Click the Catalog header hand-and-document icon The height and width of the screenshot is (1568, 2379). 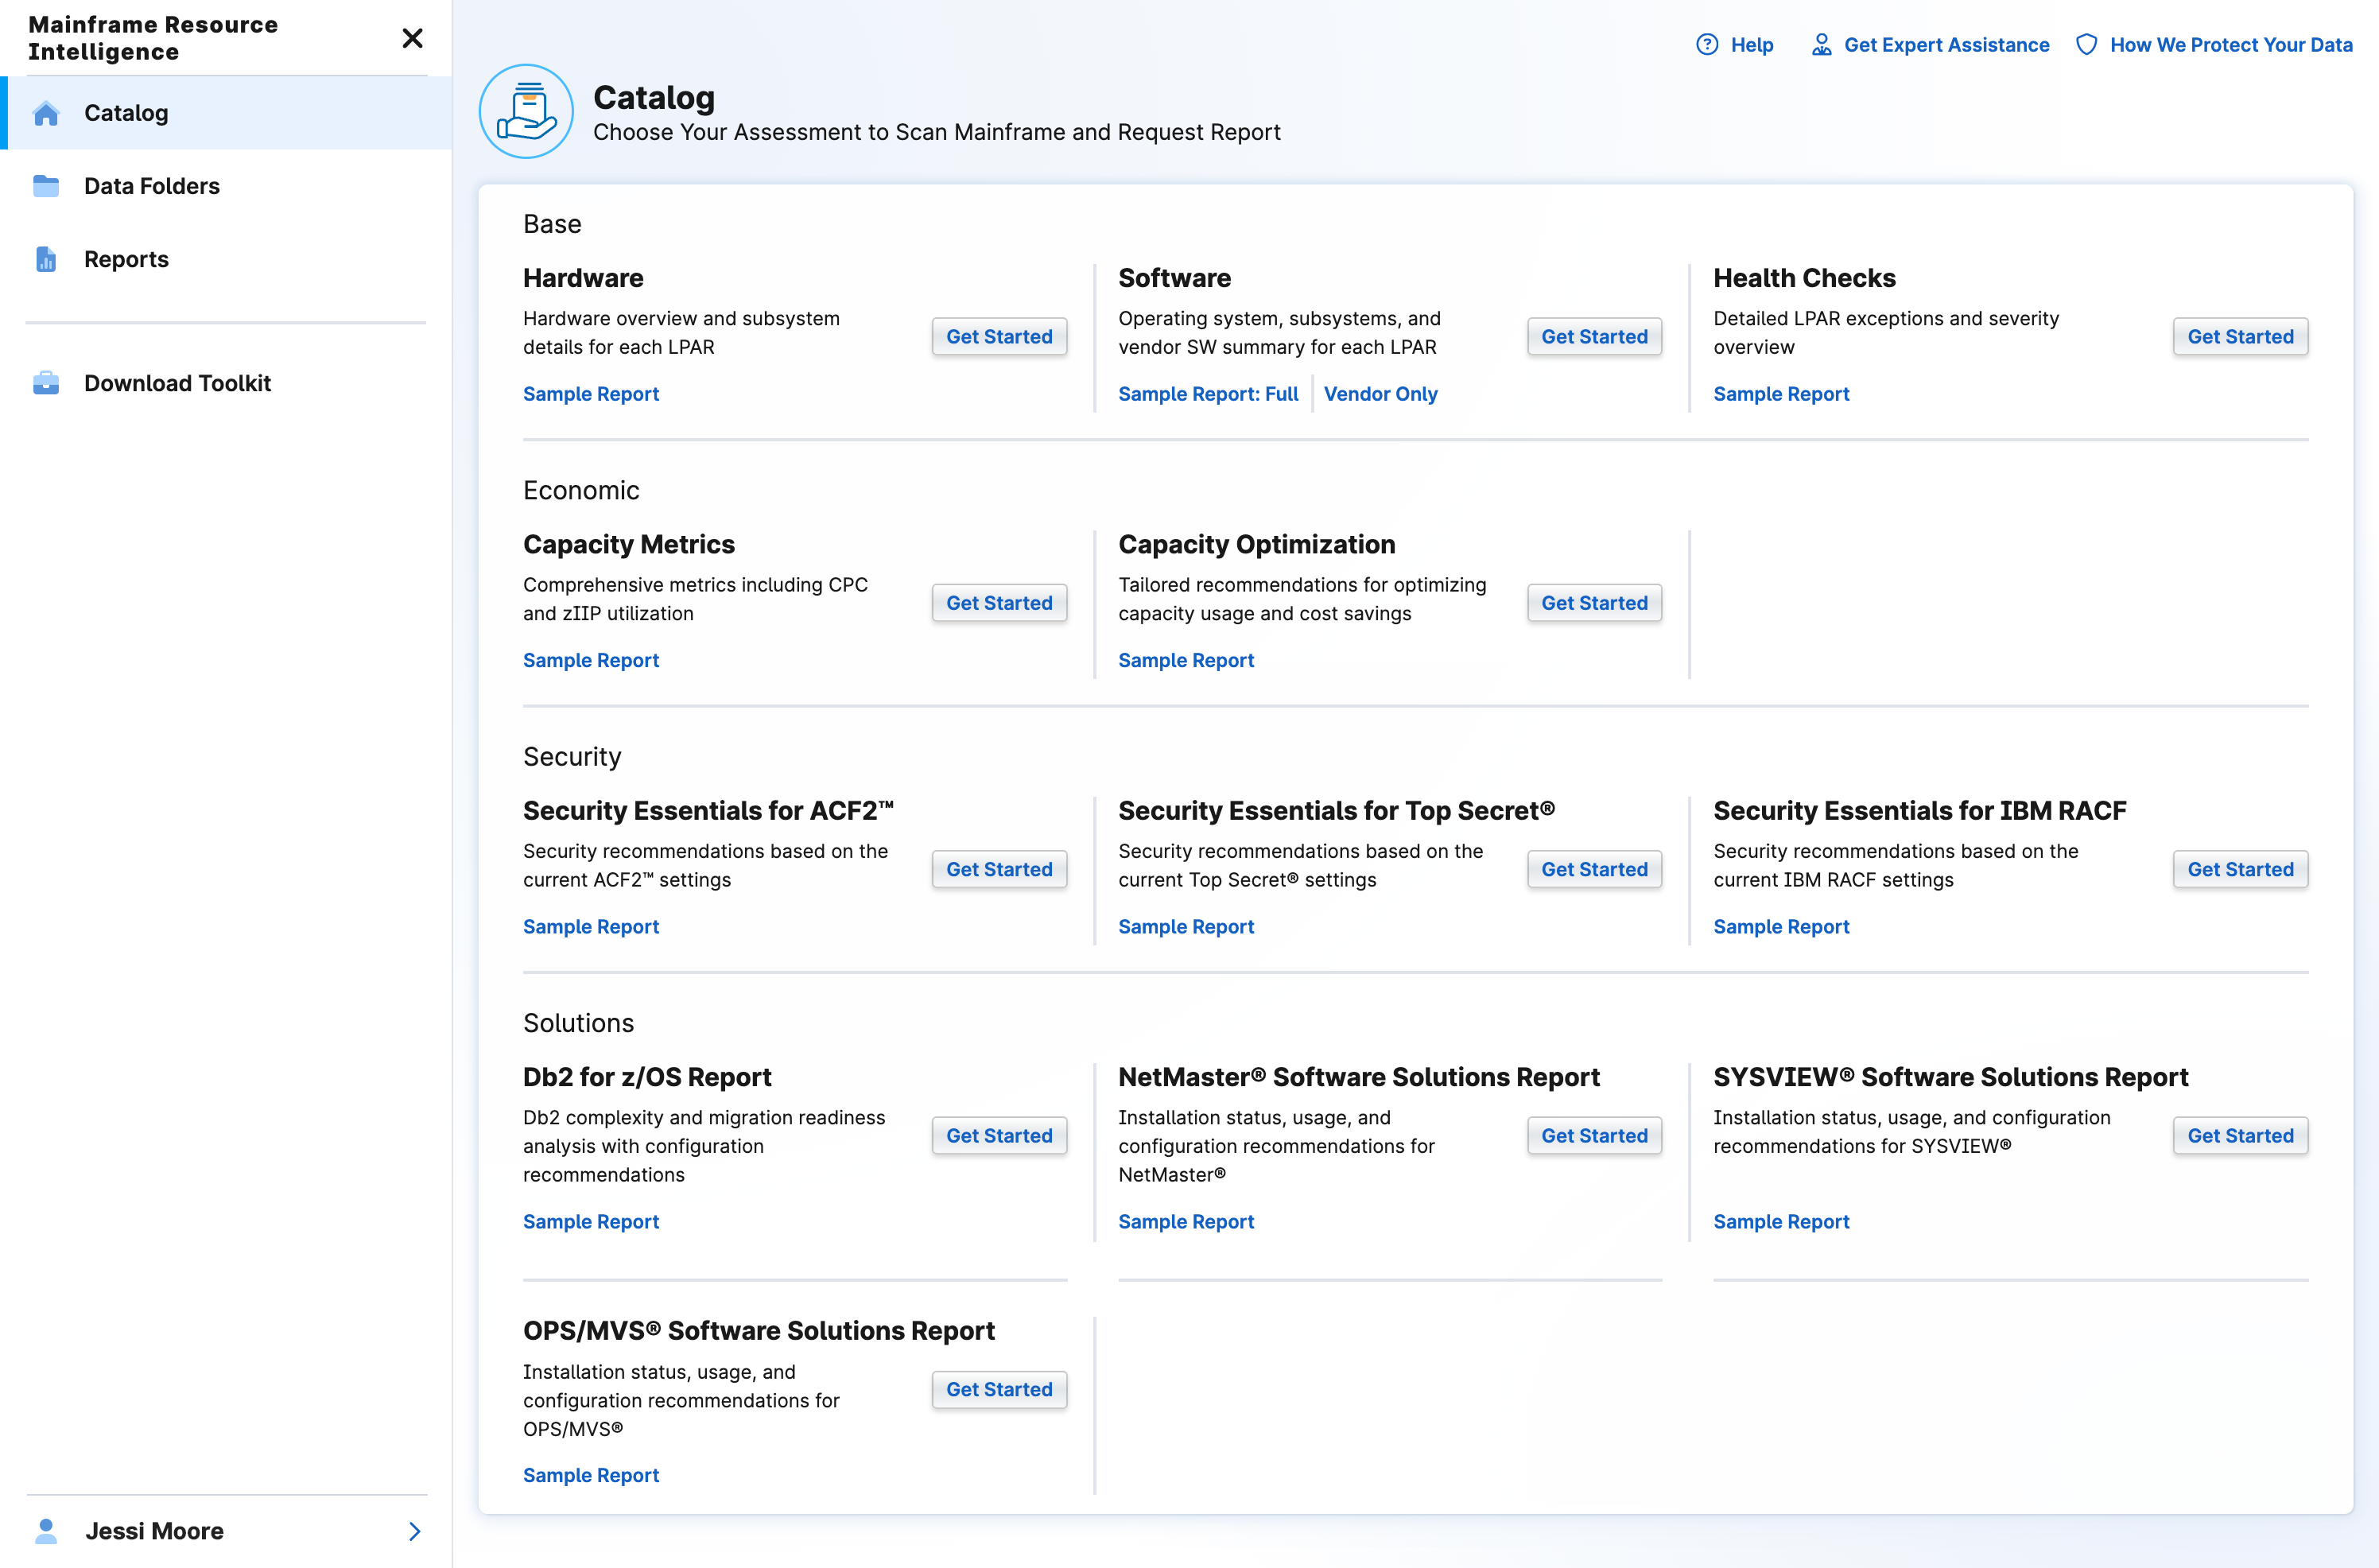point(526,111)
